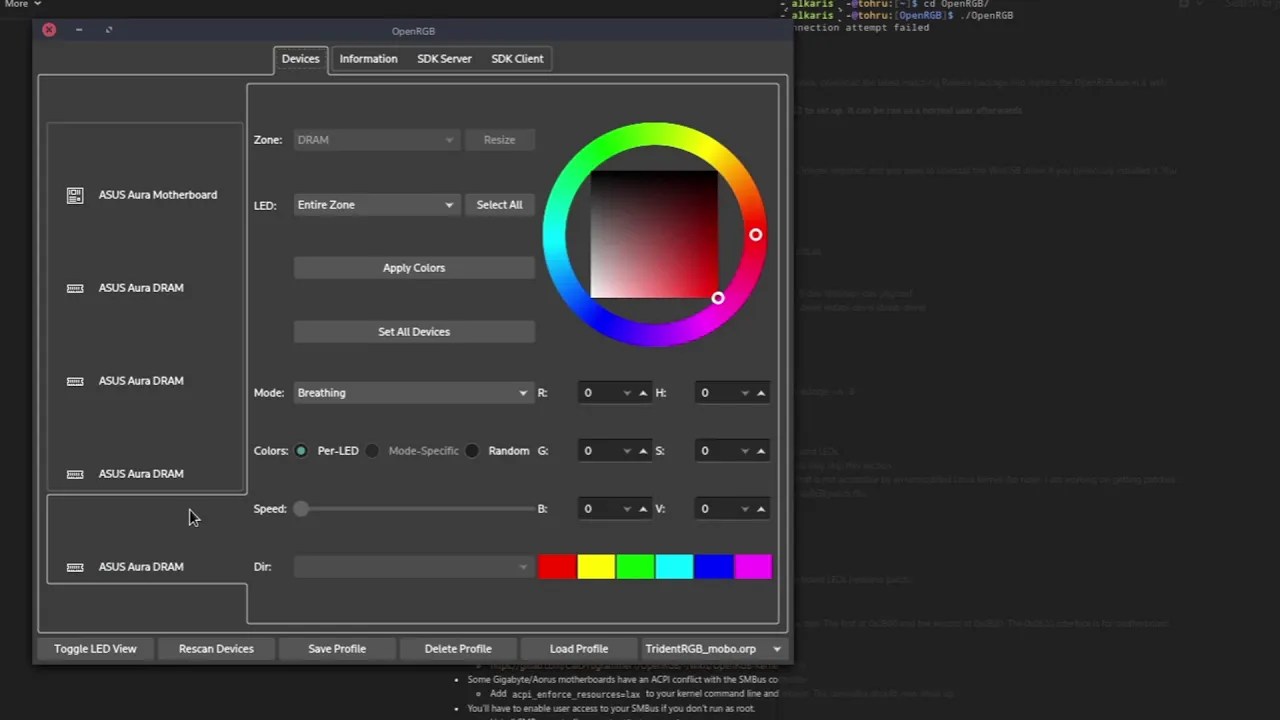The height and width of the screenshot is (720, 1280).
Task: Increase the S value with up arrow
Action: click(761, 451)
